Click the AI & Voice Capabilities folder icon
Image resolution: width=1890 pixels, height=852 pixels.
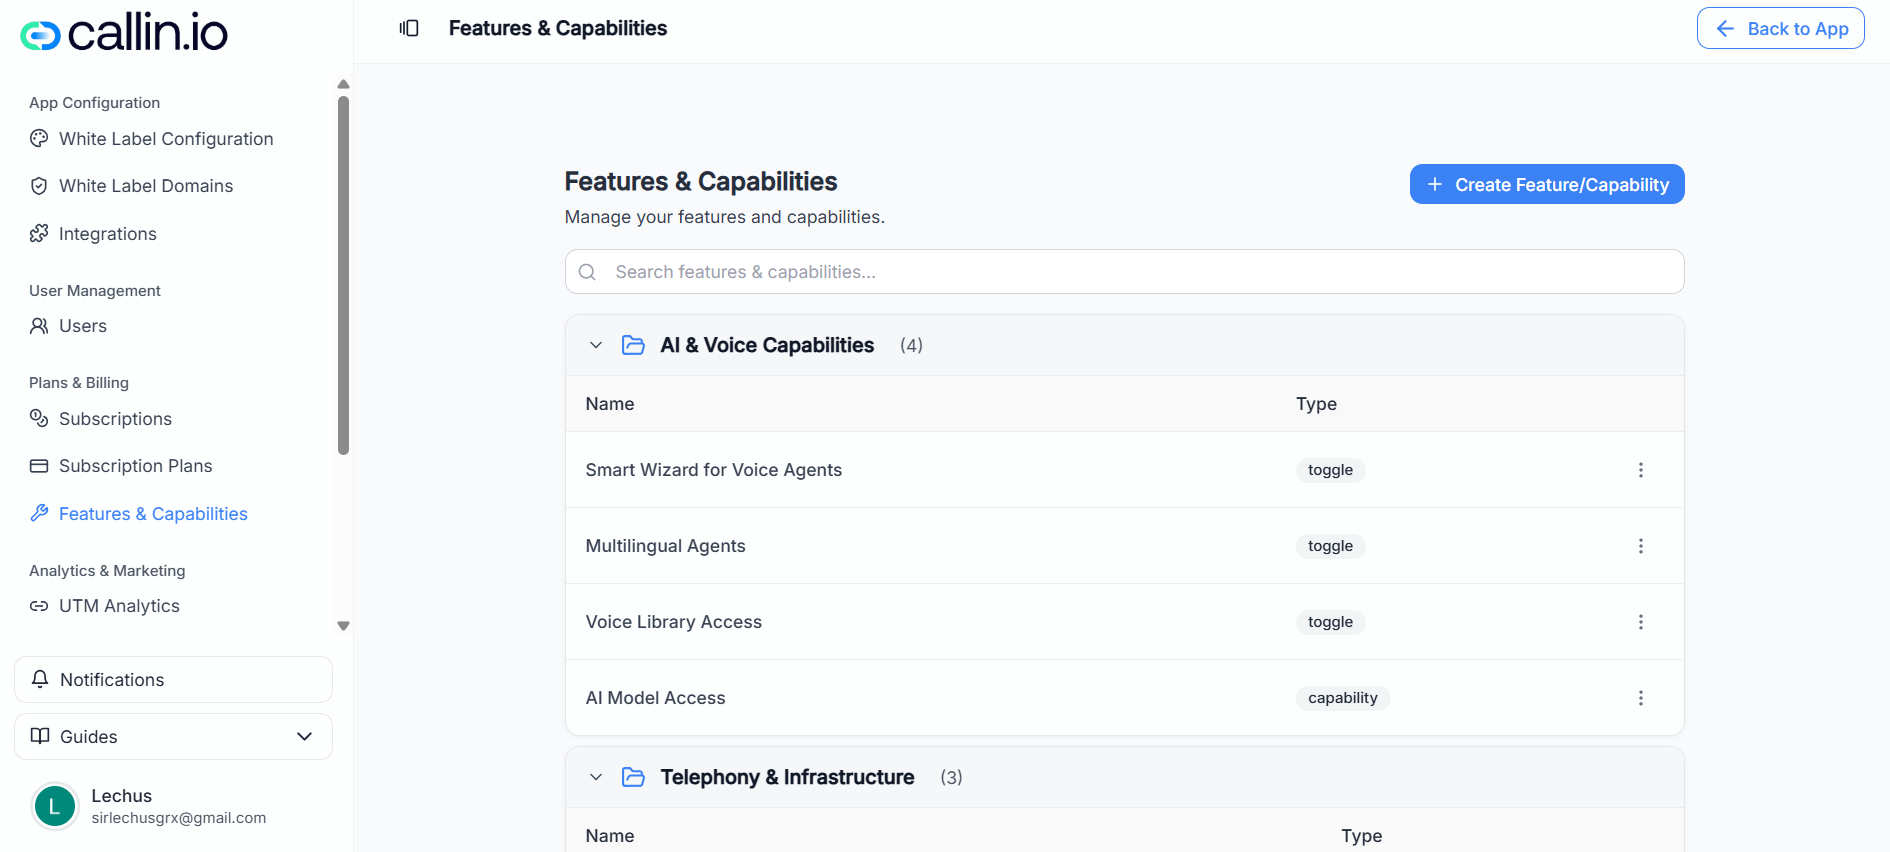click(633, 345)
